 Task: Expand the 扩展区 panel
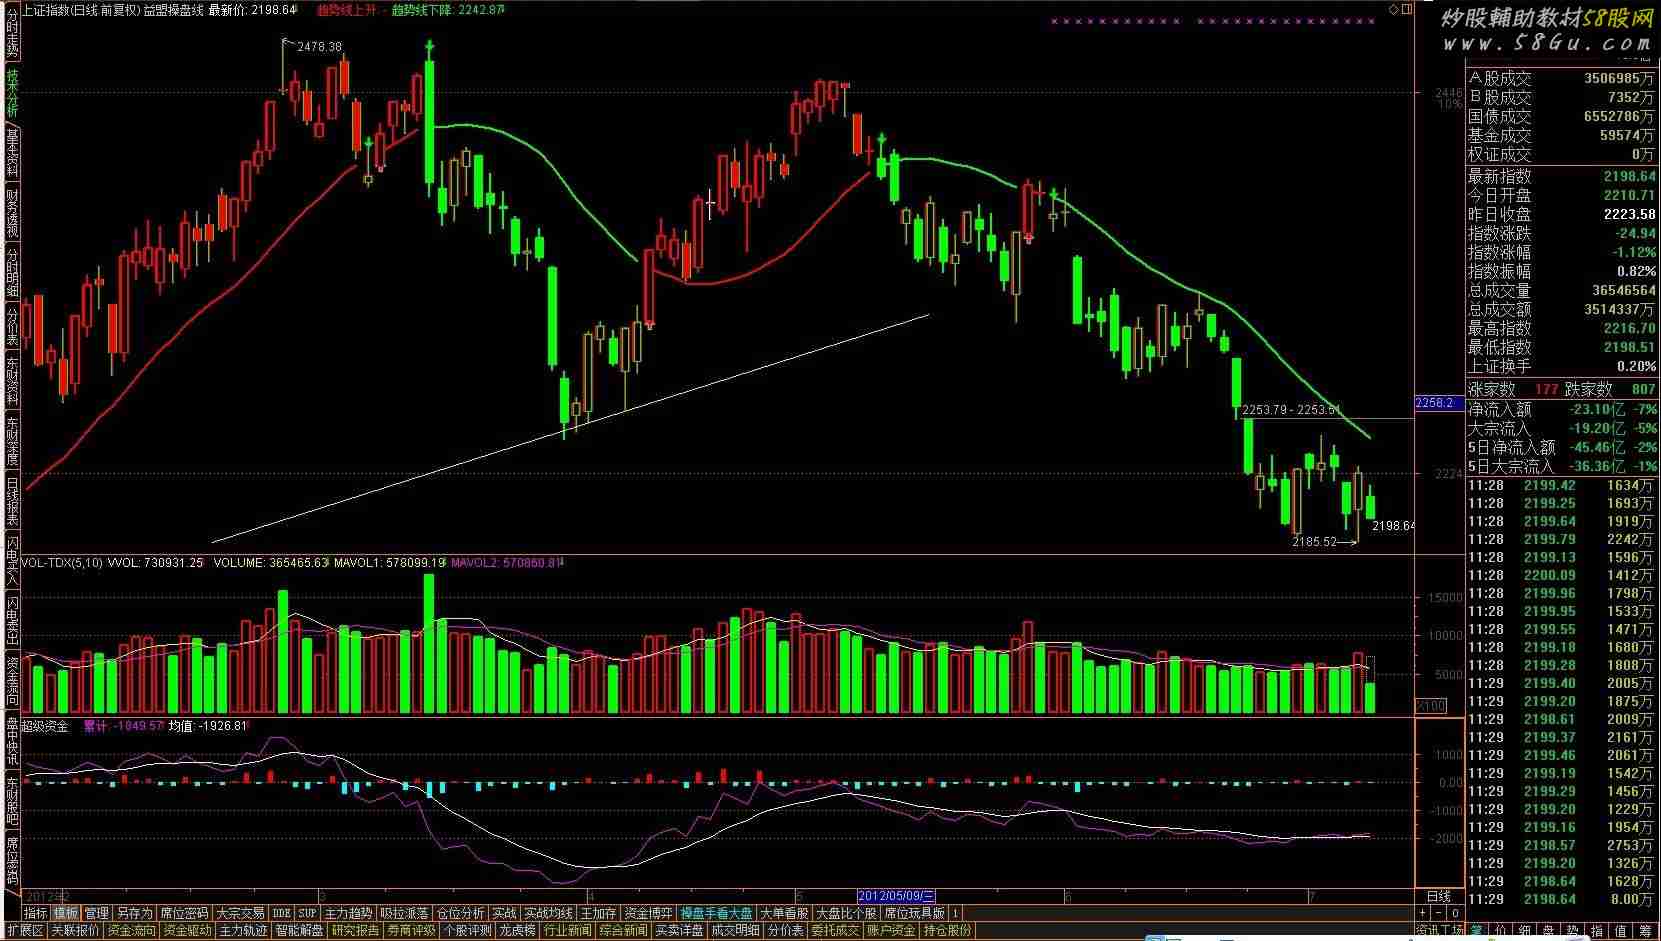(x=24, y=931)
